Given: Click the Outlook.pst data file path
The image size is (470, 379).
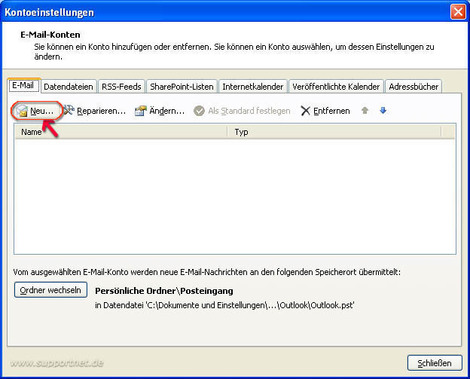Looking at the screenshot, I should coord(224,305).
